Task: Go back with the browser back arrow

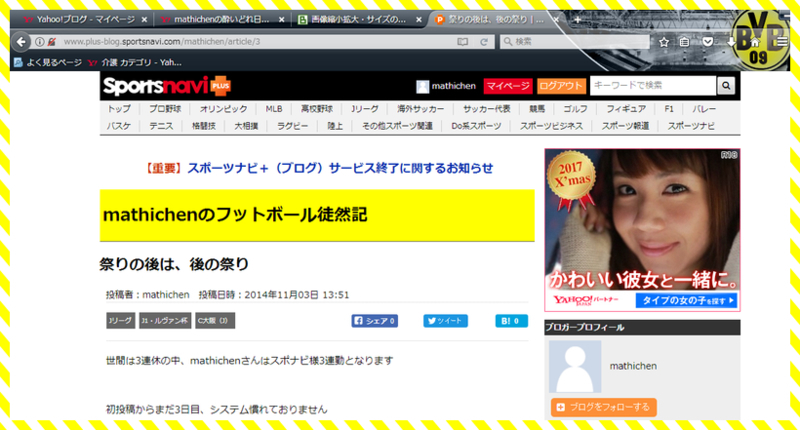Action: tap(21, 41)
